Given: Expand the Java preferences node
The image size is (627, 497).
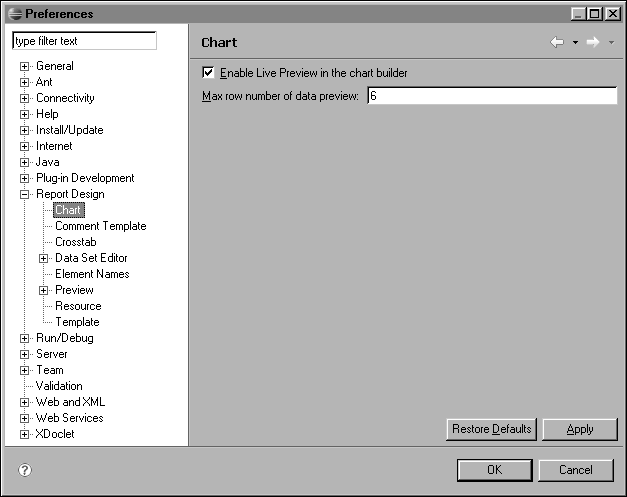Looking at the screenshot, I should tap(25, 162).
